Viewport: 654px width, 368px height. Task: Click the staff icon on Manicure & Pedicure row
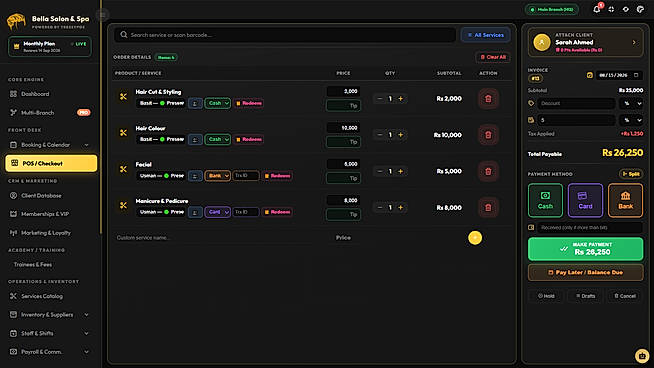[195, 212]
